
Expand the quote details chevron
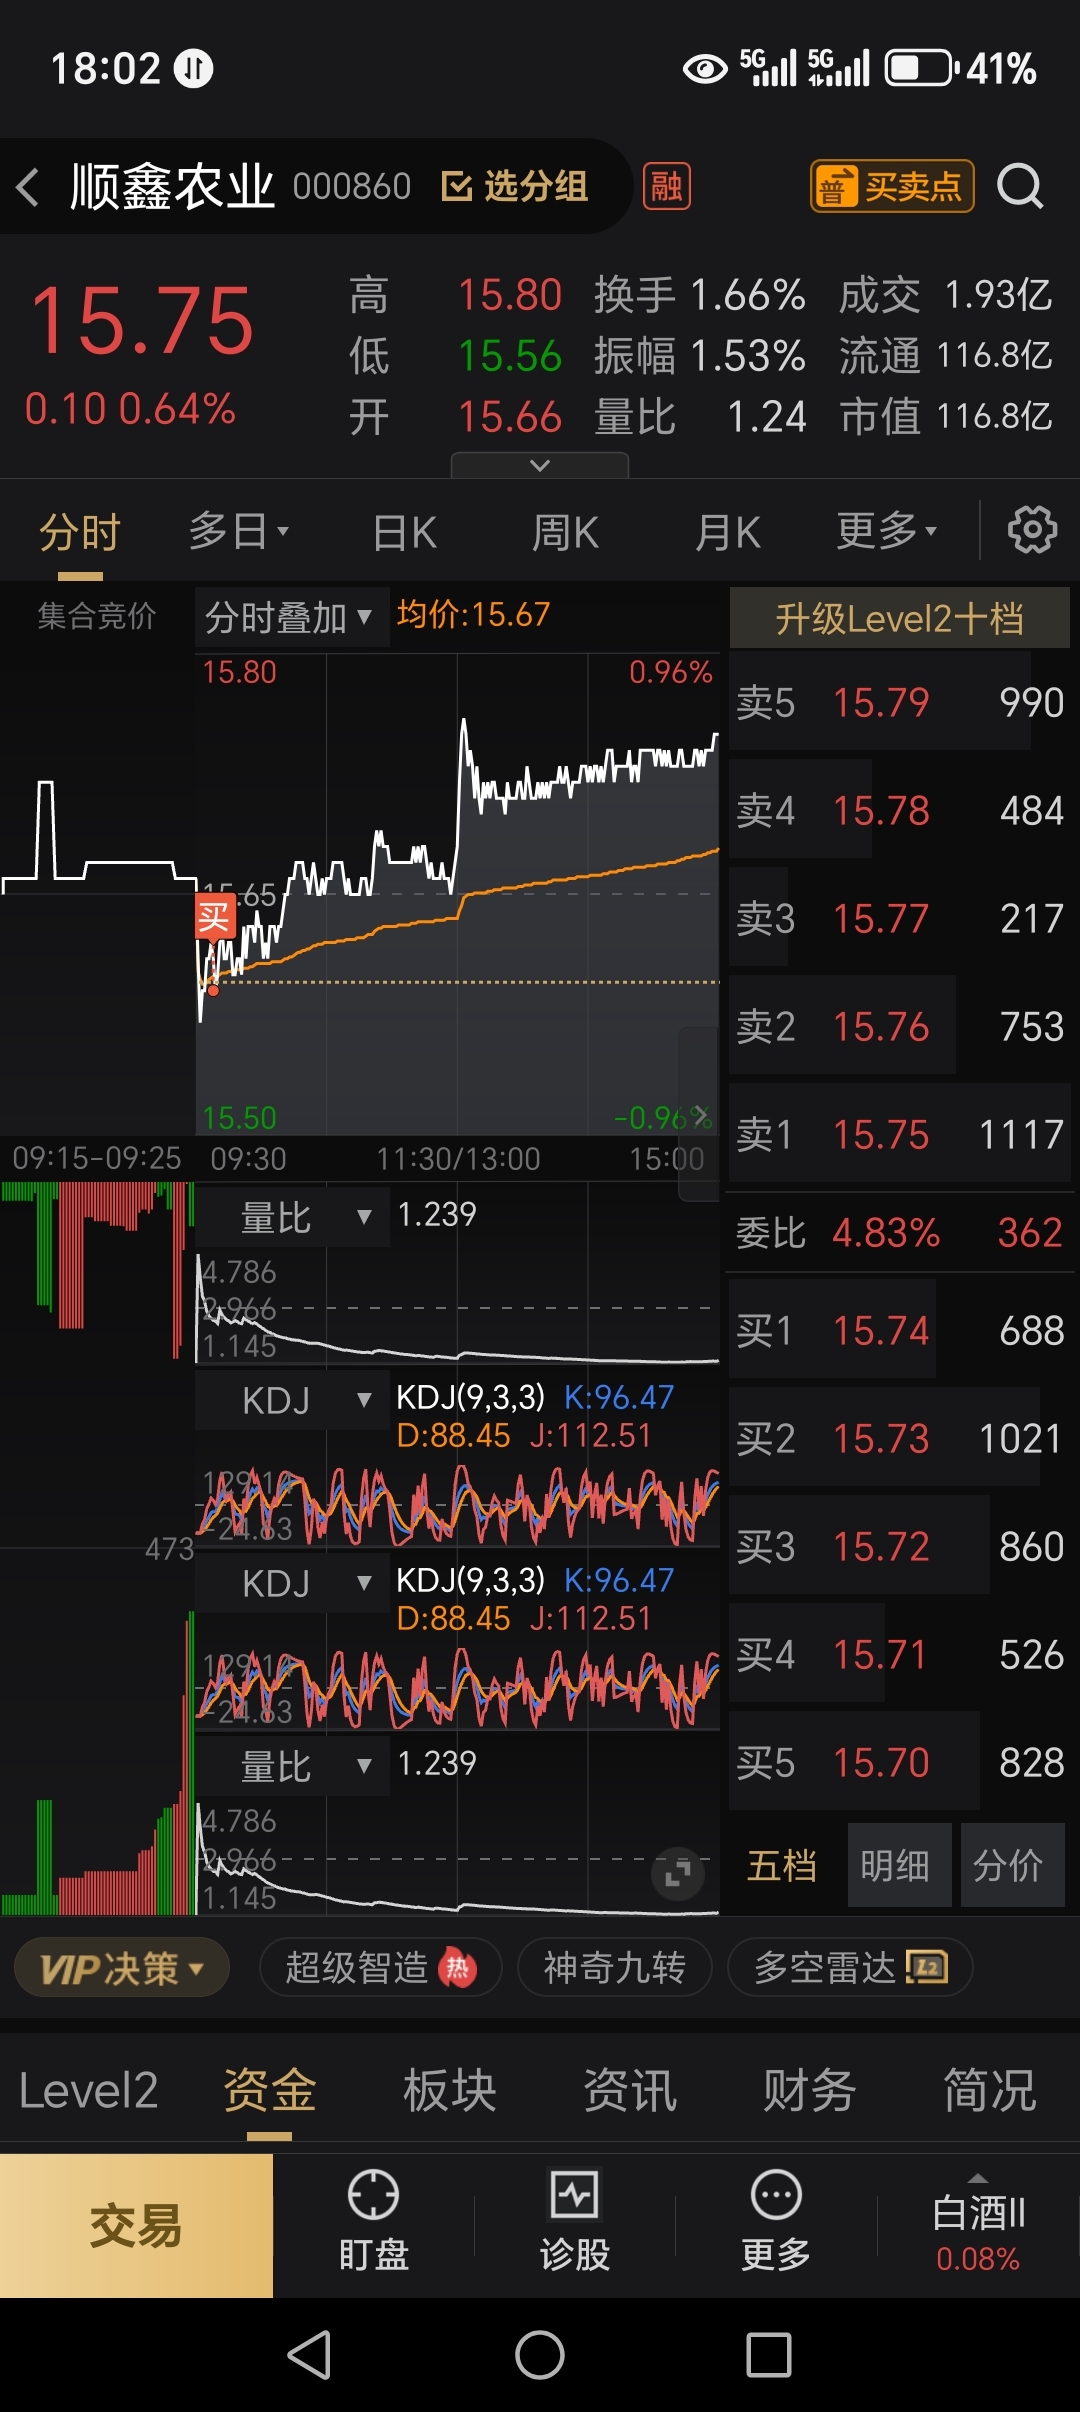(x=540, y=465)
